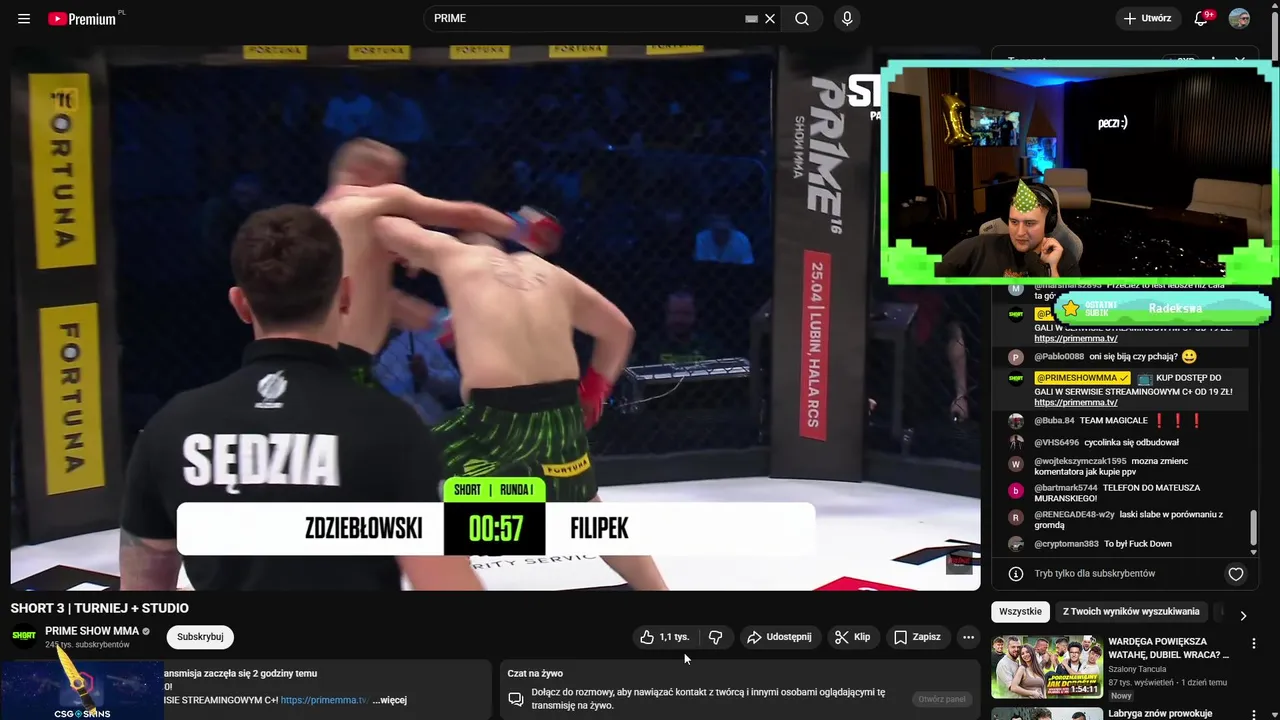This screenshot has width=1280, height=720.
Task: Click the 'Tryb tylko dla subskrybentów' notice
Action: [1095, 574]
